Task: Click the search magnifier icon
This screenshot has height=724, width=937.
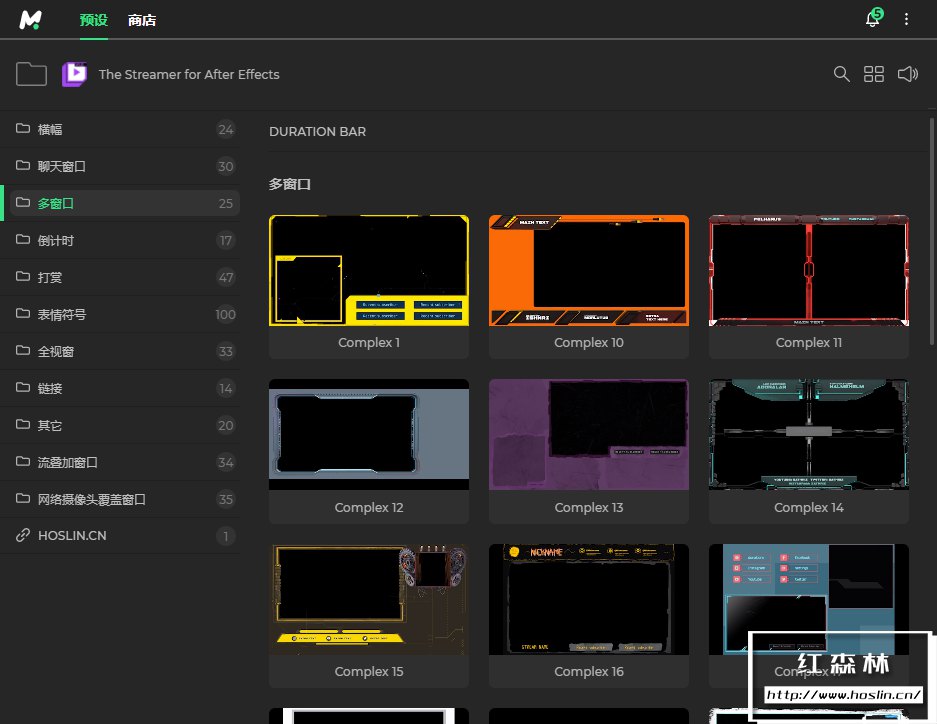Action: click(x=842, y=74)
